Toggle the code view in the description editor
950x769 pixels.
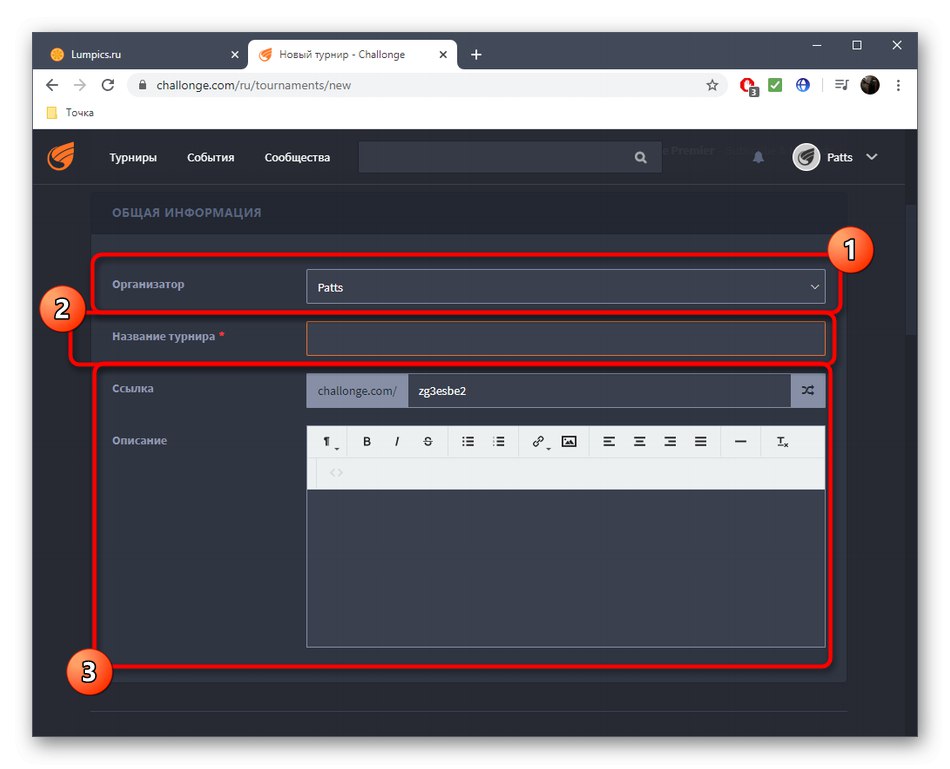pyautogui.click(x=336, y=473)
